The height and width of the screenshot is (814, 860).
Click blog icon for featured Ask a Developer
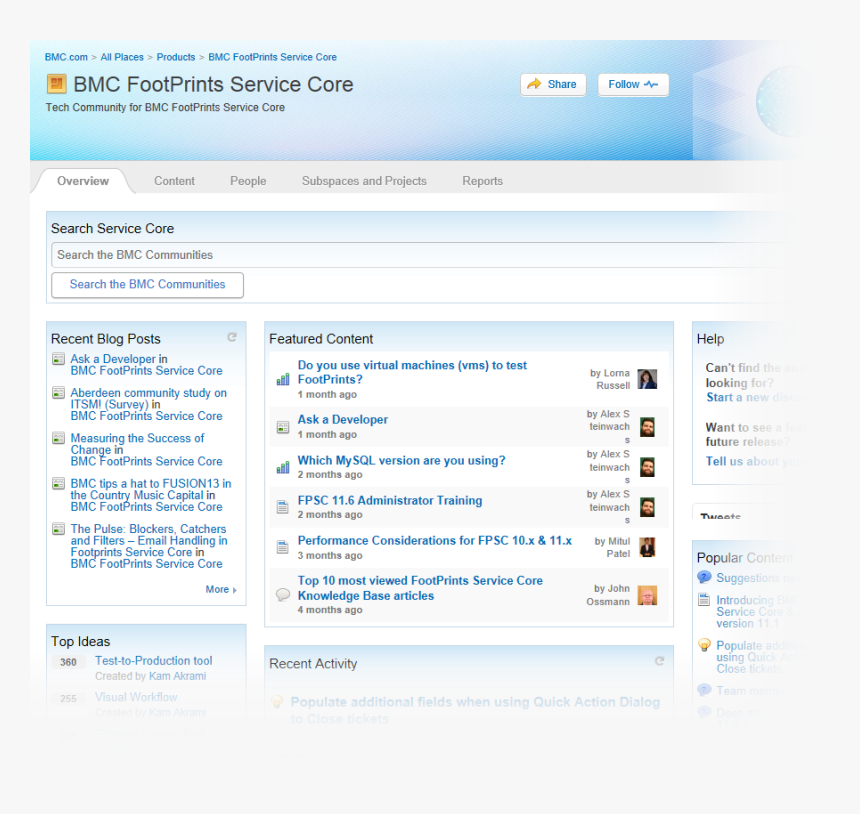[x=283, y=427]
